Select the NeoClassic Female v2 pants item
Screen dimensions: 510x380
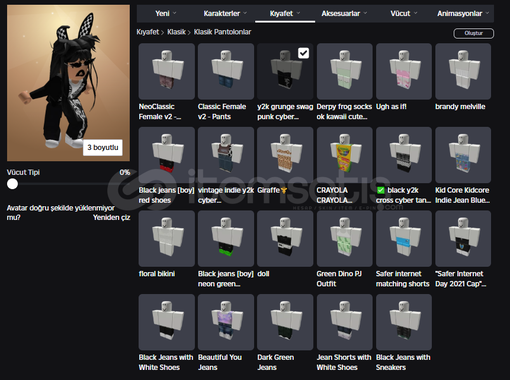pos(166,71)
